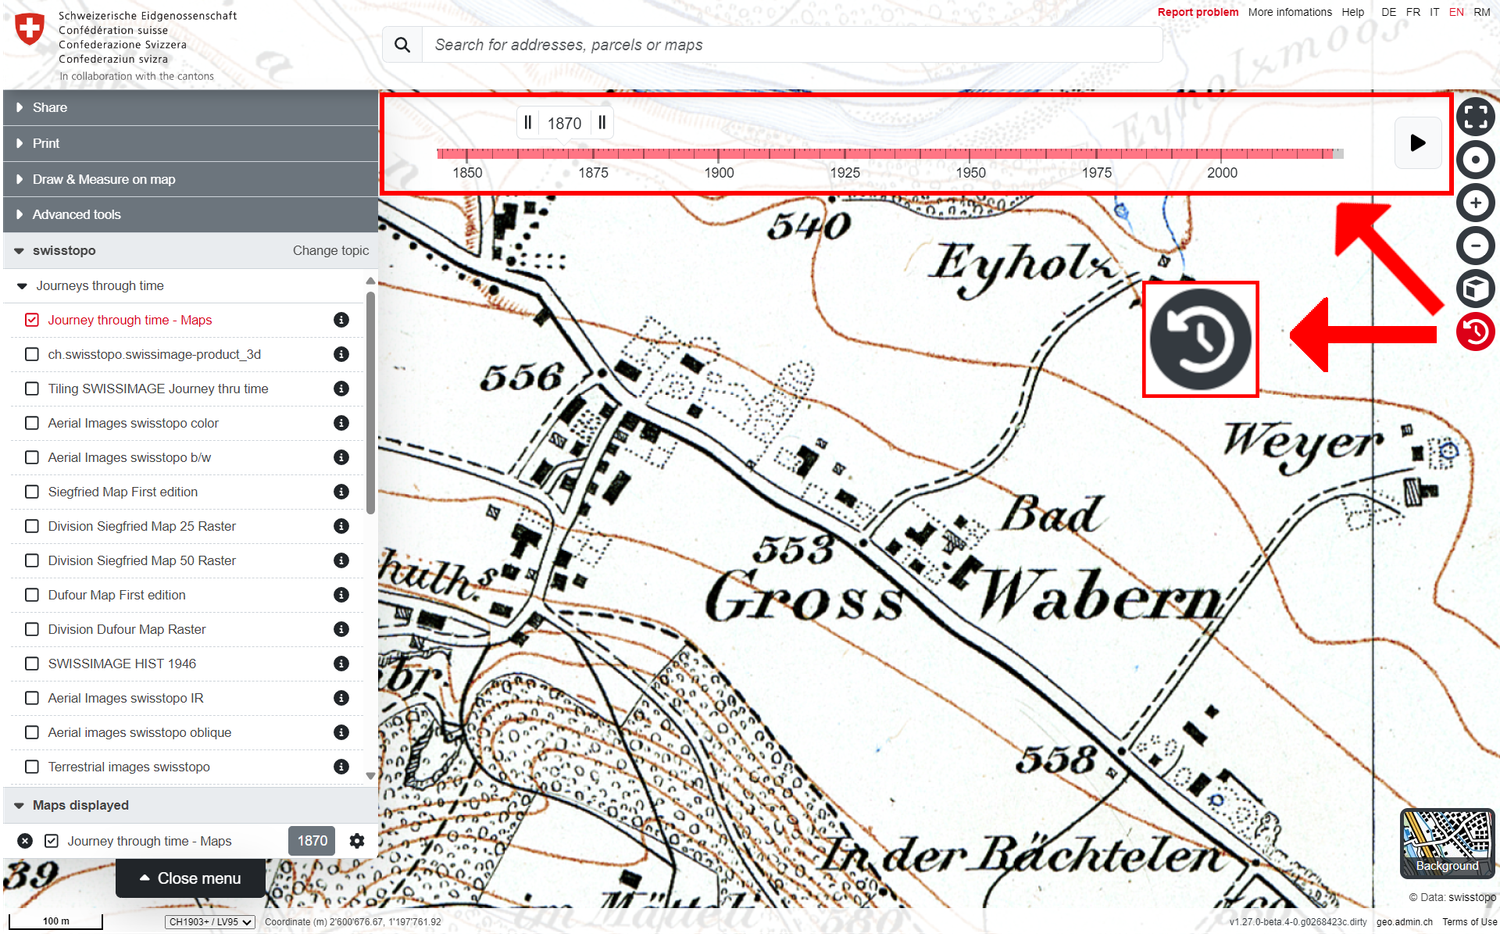Show info for Siegfried Map First edition
The image size is (1500, 938).
click(x=341, y=492)
